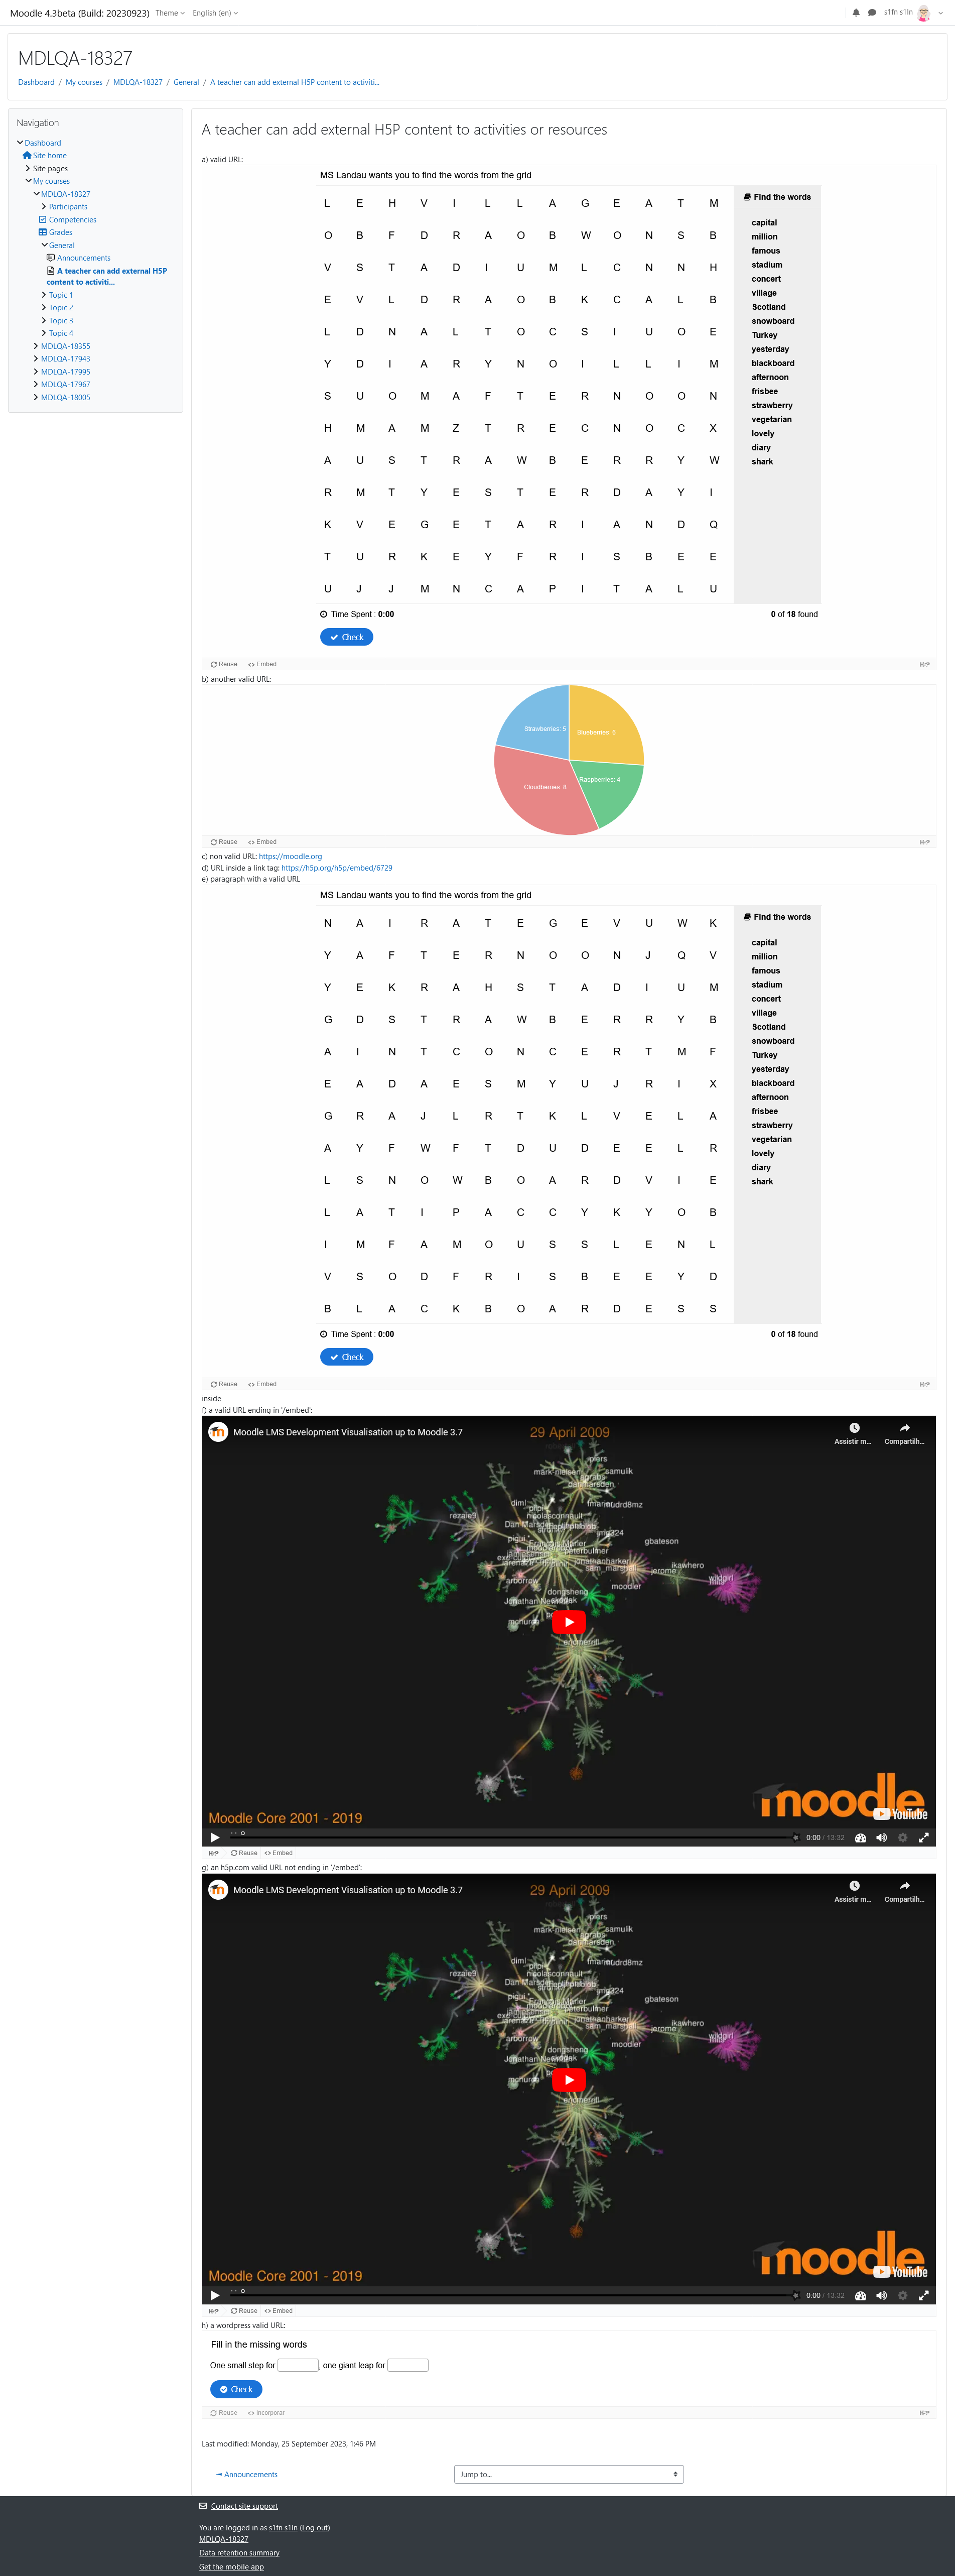Play the section g) video using the red YouTube button

coord(569,2079)
